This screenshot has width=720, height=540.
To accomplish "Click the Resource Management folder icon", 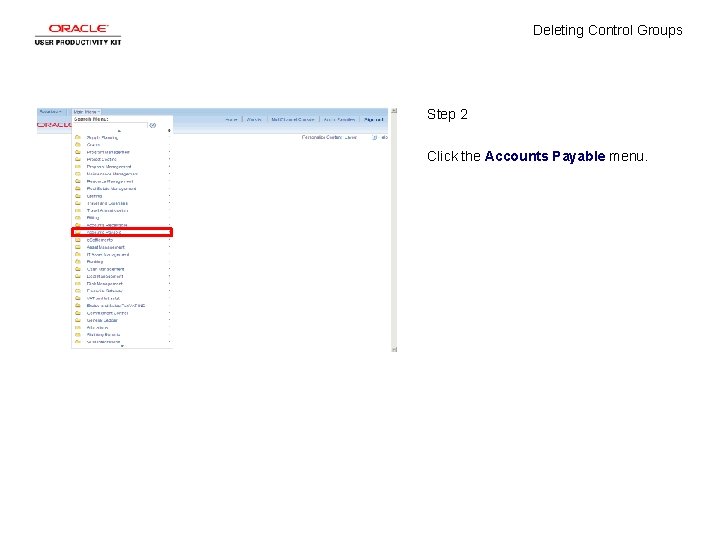I will coord(78,181).
